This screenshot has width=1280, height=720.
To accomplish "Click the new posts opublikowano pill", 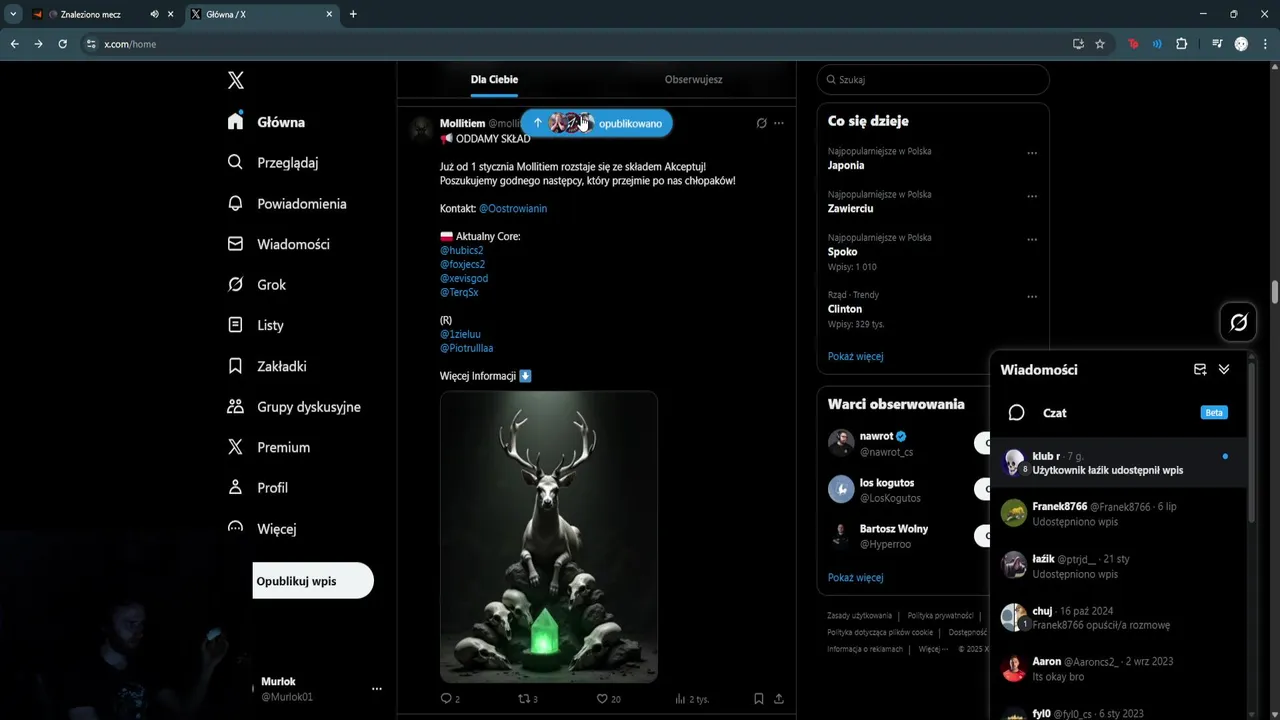I will (597, 123).
